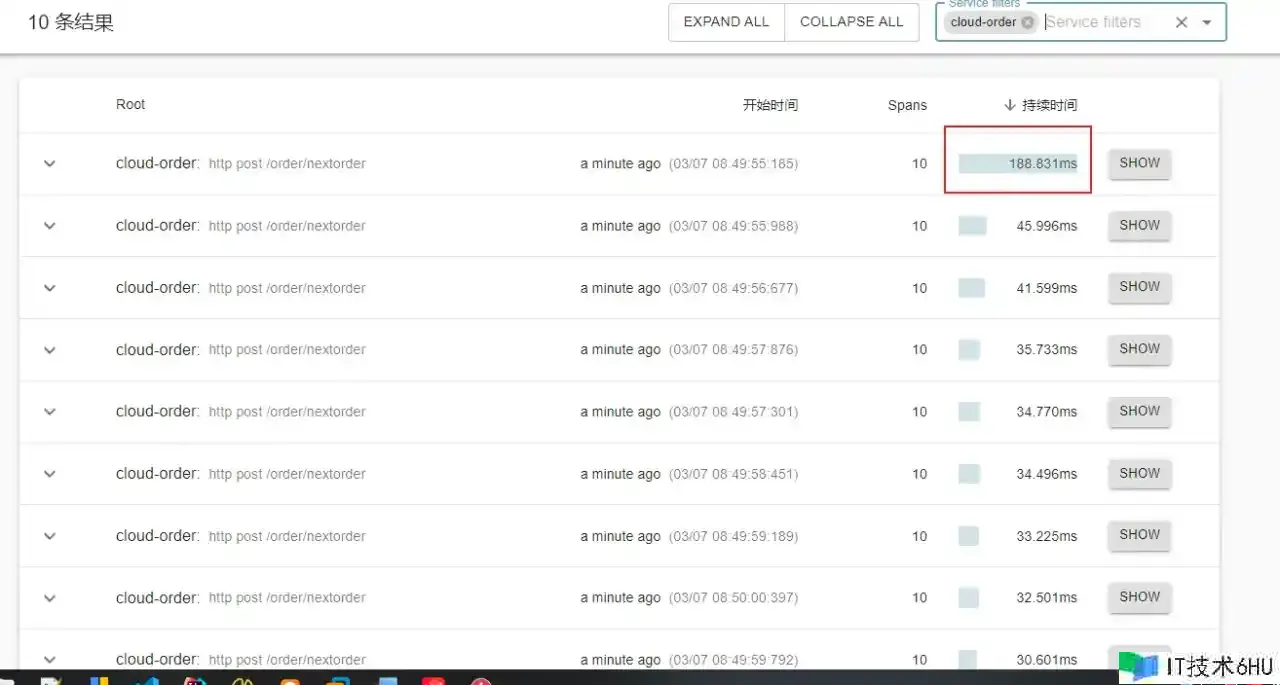
Task: Open the Service filters dropdown arrow
Action: pos(1207,22)
